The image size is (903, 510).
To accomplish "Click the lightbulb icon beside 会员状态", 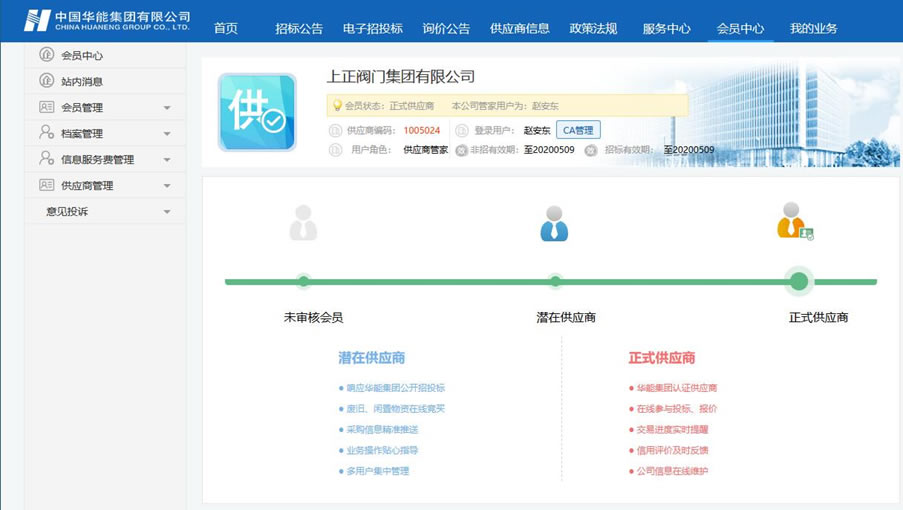I will [337, 105].
